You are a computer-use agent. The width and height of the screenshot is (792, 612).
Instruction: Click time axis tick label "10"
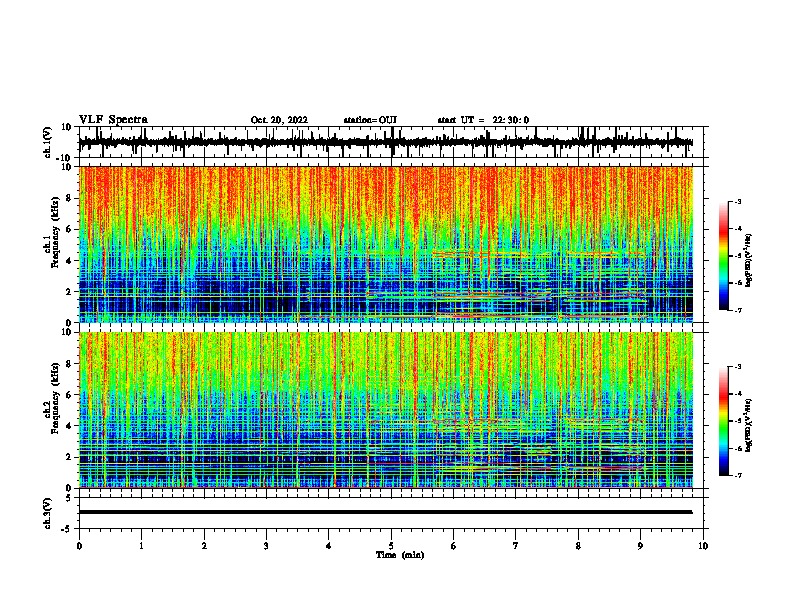[x=703, y=546]
